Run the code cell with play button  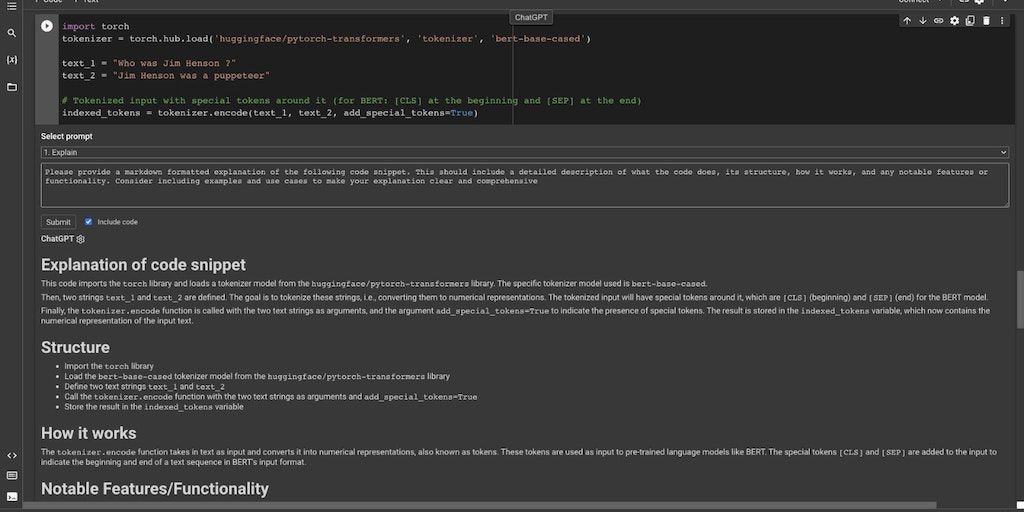[47, 26]
